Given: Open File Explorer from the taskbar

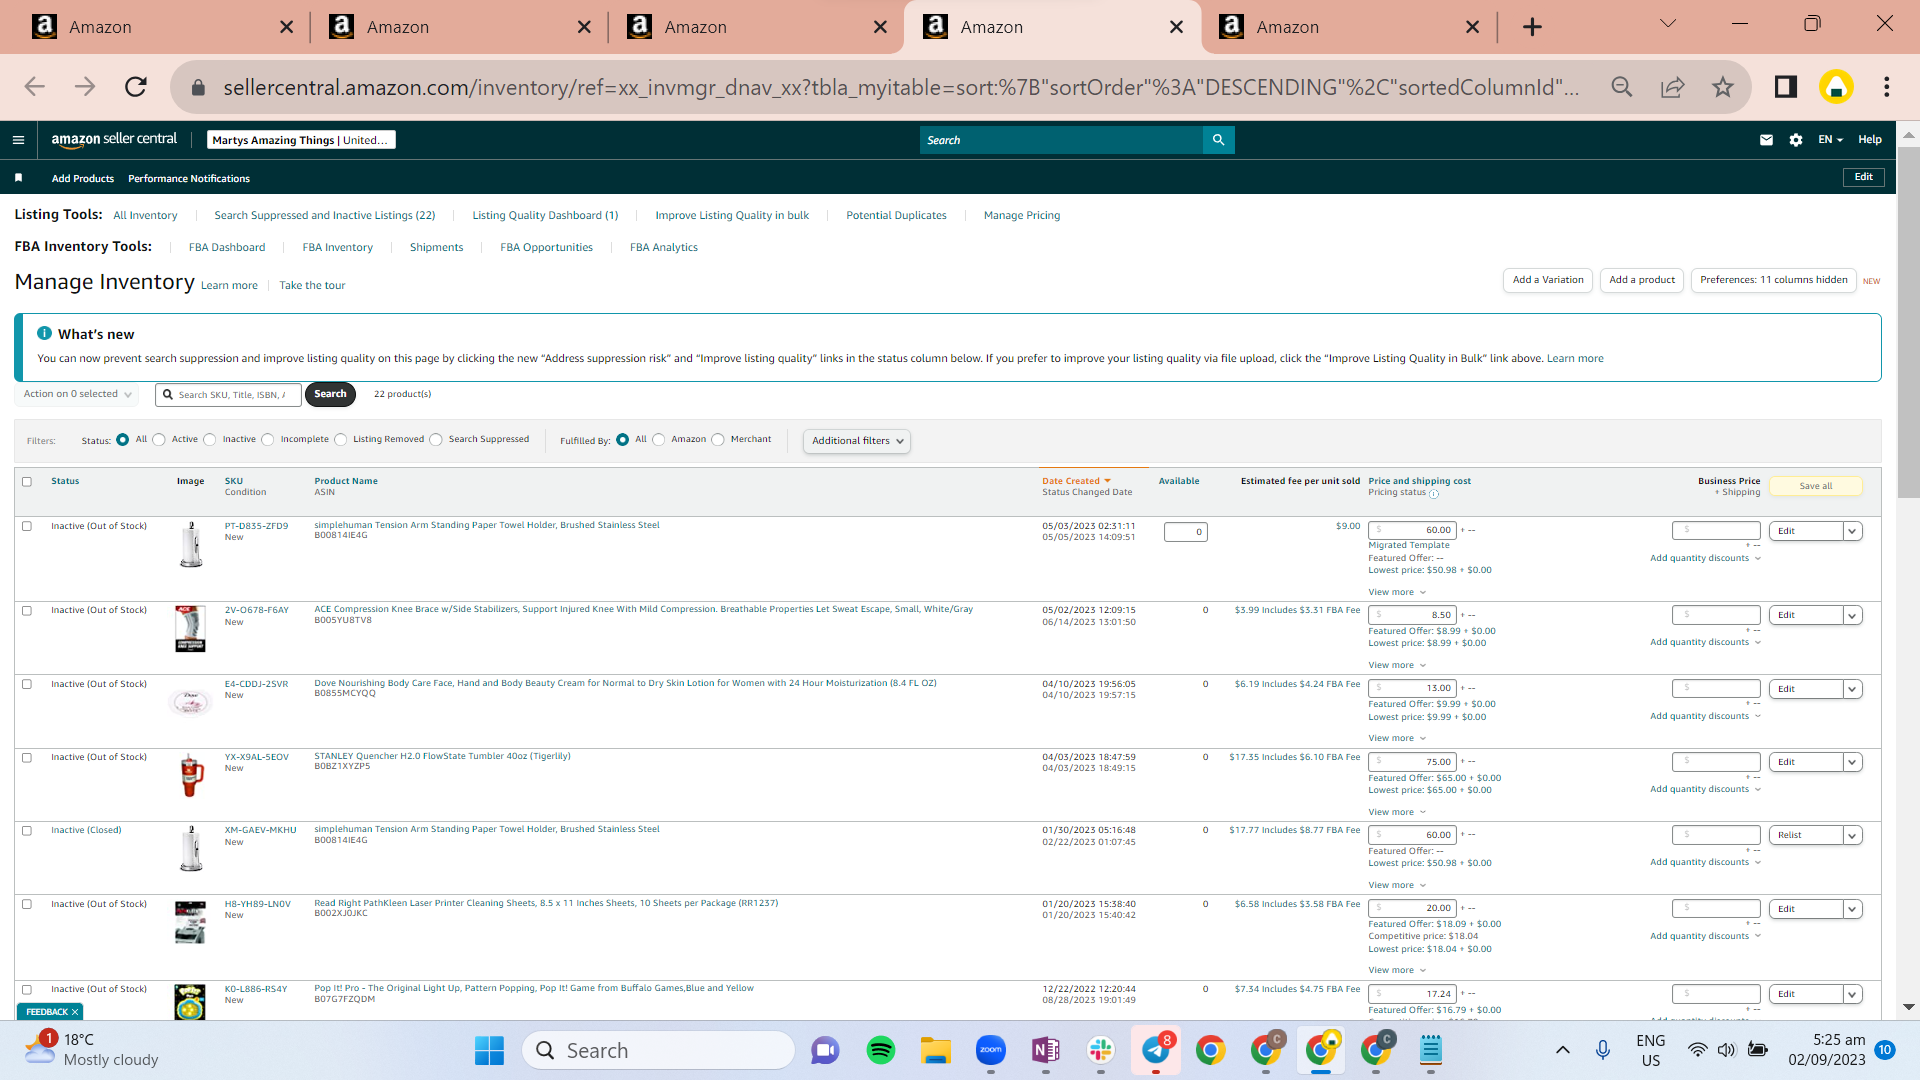Looking at the screenshot, I should coord(936,1050).
